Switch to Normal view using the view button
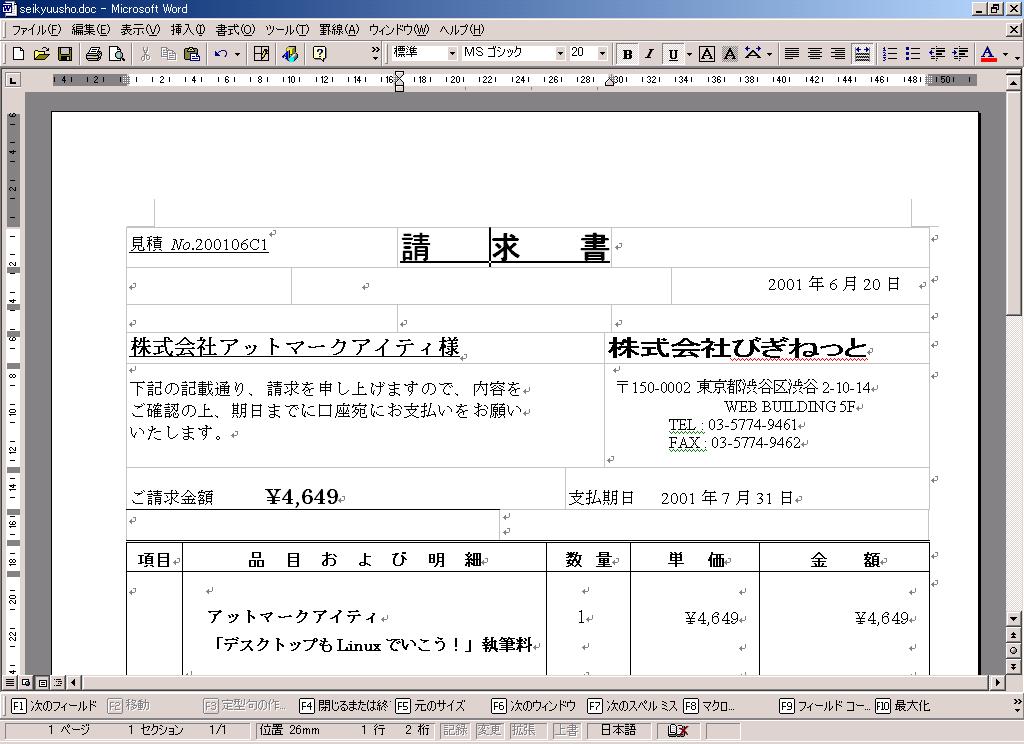 coord(10,683)
